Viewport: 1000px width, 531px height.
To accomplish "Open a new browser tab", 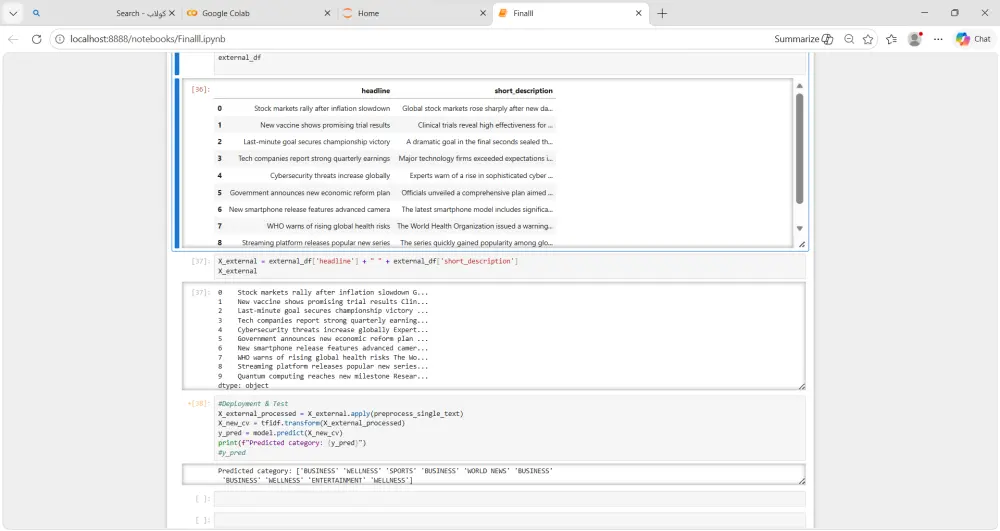I will [x=662, y=13].
